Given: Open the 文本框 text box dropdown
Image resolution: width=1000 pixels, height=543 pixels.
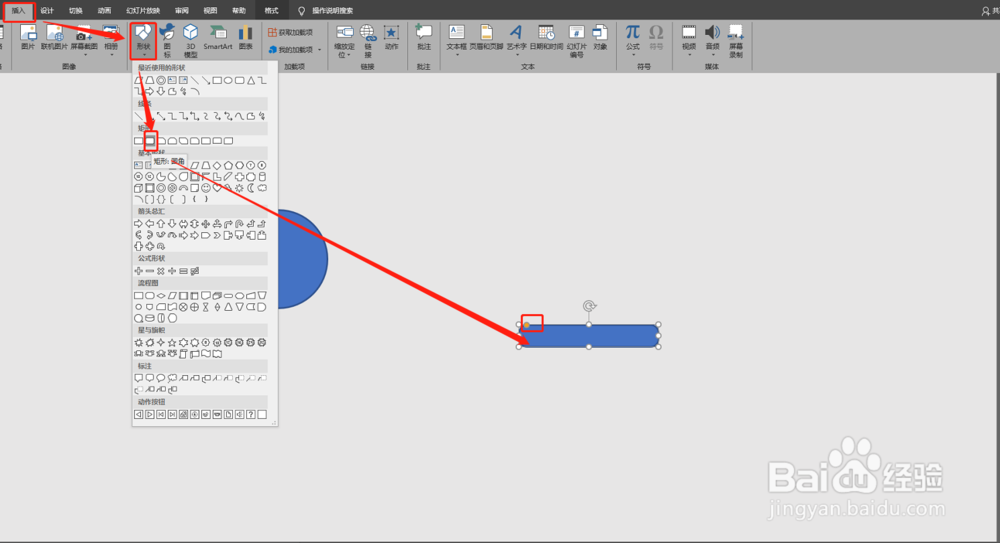Looking at the screenshot, I should click(457, 40).
